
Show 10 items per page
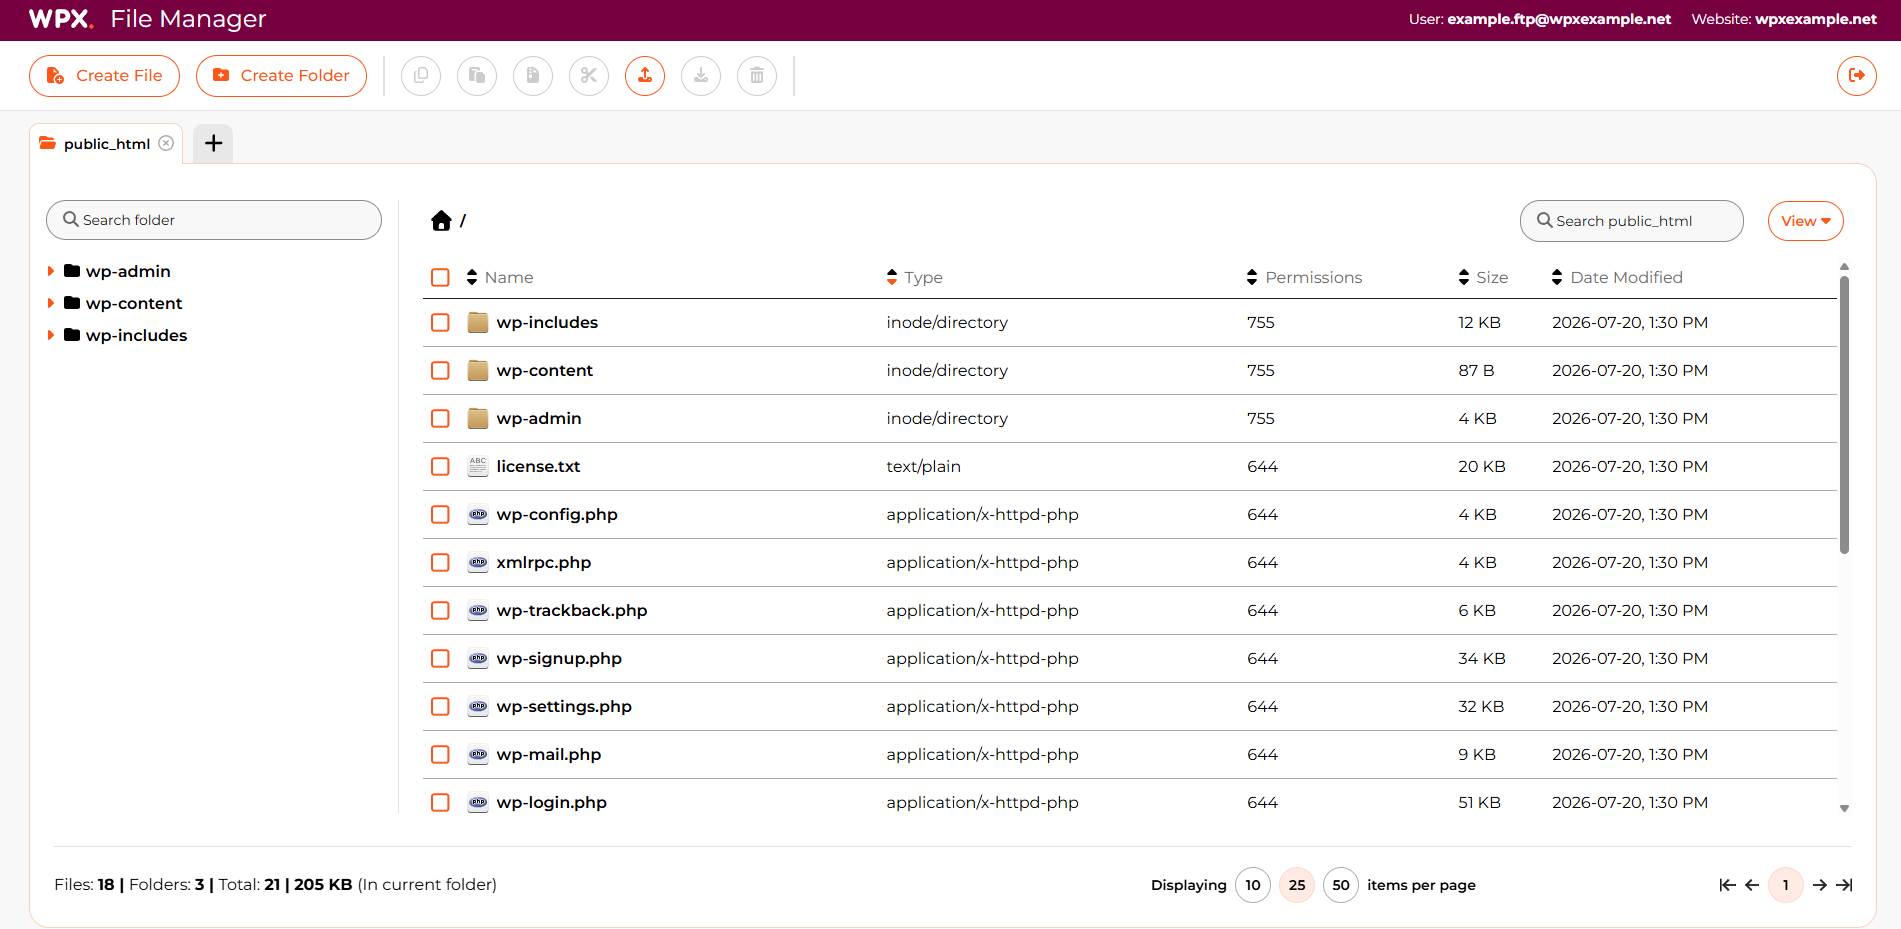coord(1253,885)
